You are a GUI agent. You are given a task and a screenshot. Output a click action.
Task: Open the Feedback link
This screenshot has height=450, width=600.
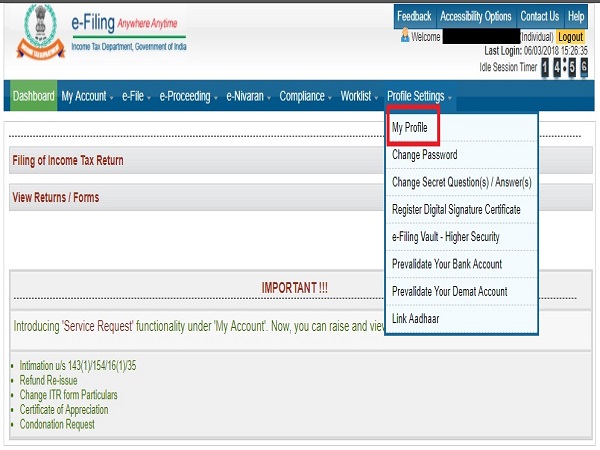(414, 16)
